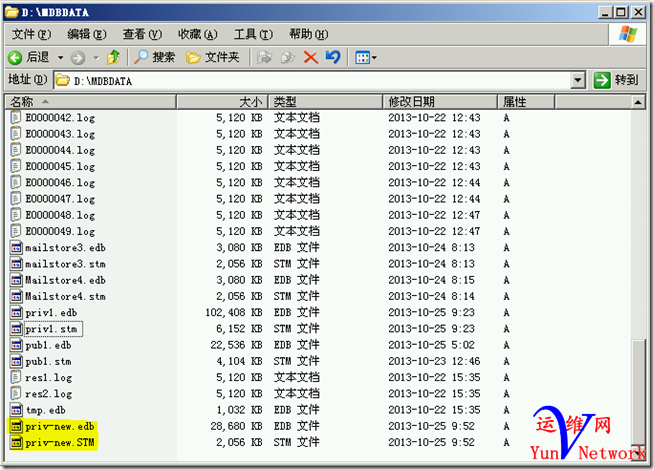Click the Go (转到) button
654x470 pixels.
617,80
